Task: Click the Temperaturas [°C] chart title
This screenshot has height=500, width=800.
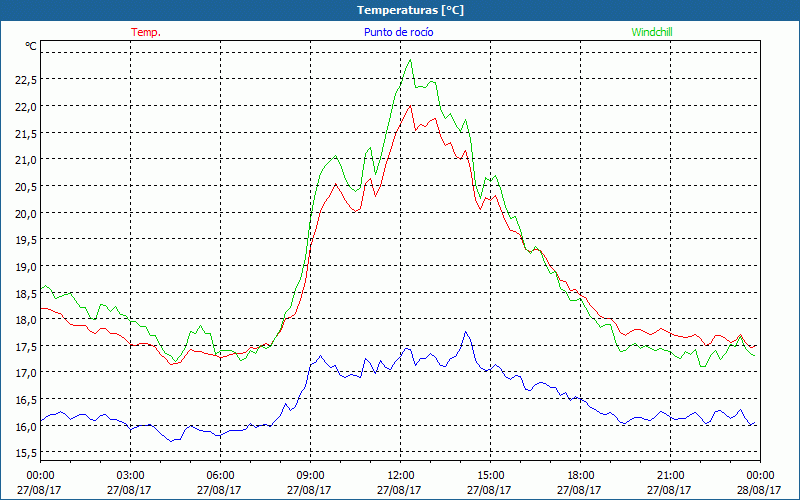Action: (410, 10)
